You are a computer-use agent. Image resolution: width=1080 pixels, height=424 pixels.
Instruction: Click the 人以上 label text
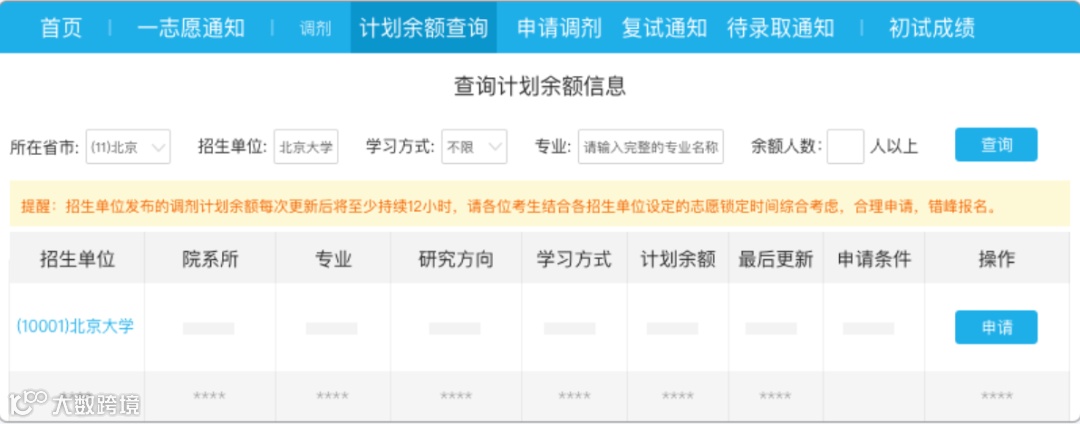pos(894,147)
